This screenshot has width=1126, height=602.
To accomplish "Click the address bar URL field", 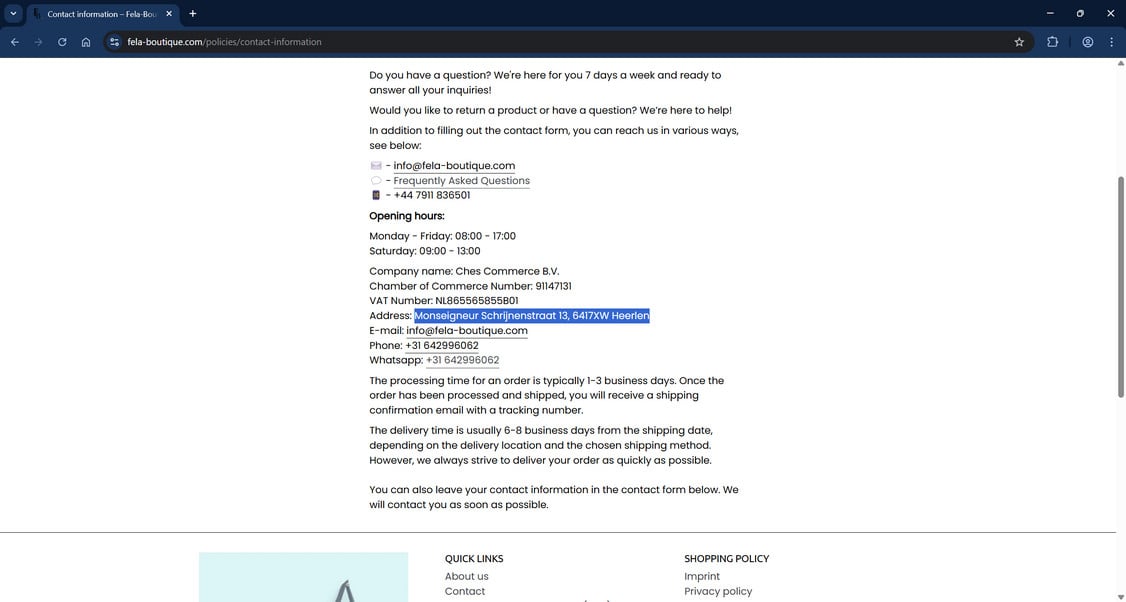I will click(567, 42).
